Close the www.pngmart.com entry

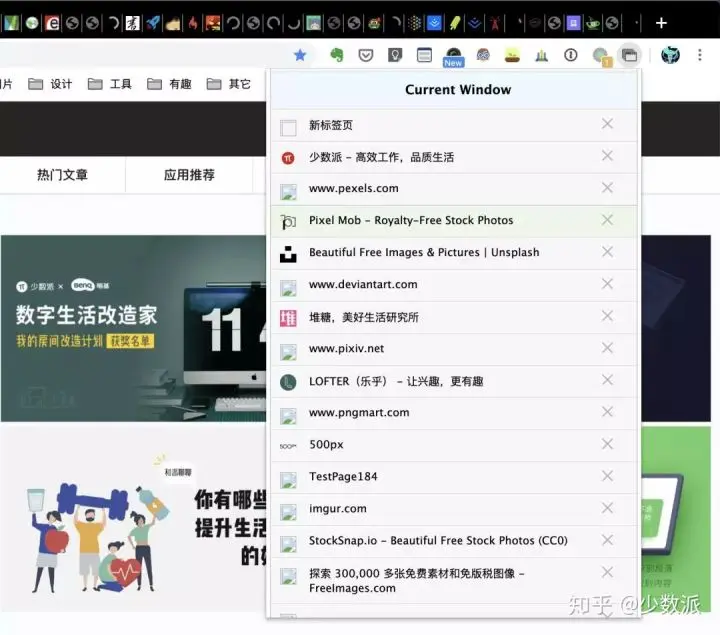click(607, 412)
